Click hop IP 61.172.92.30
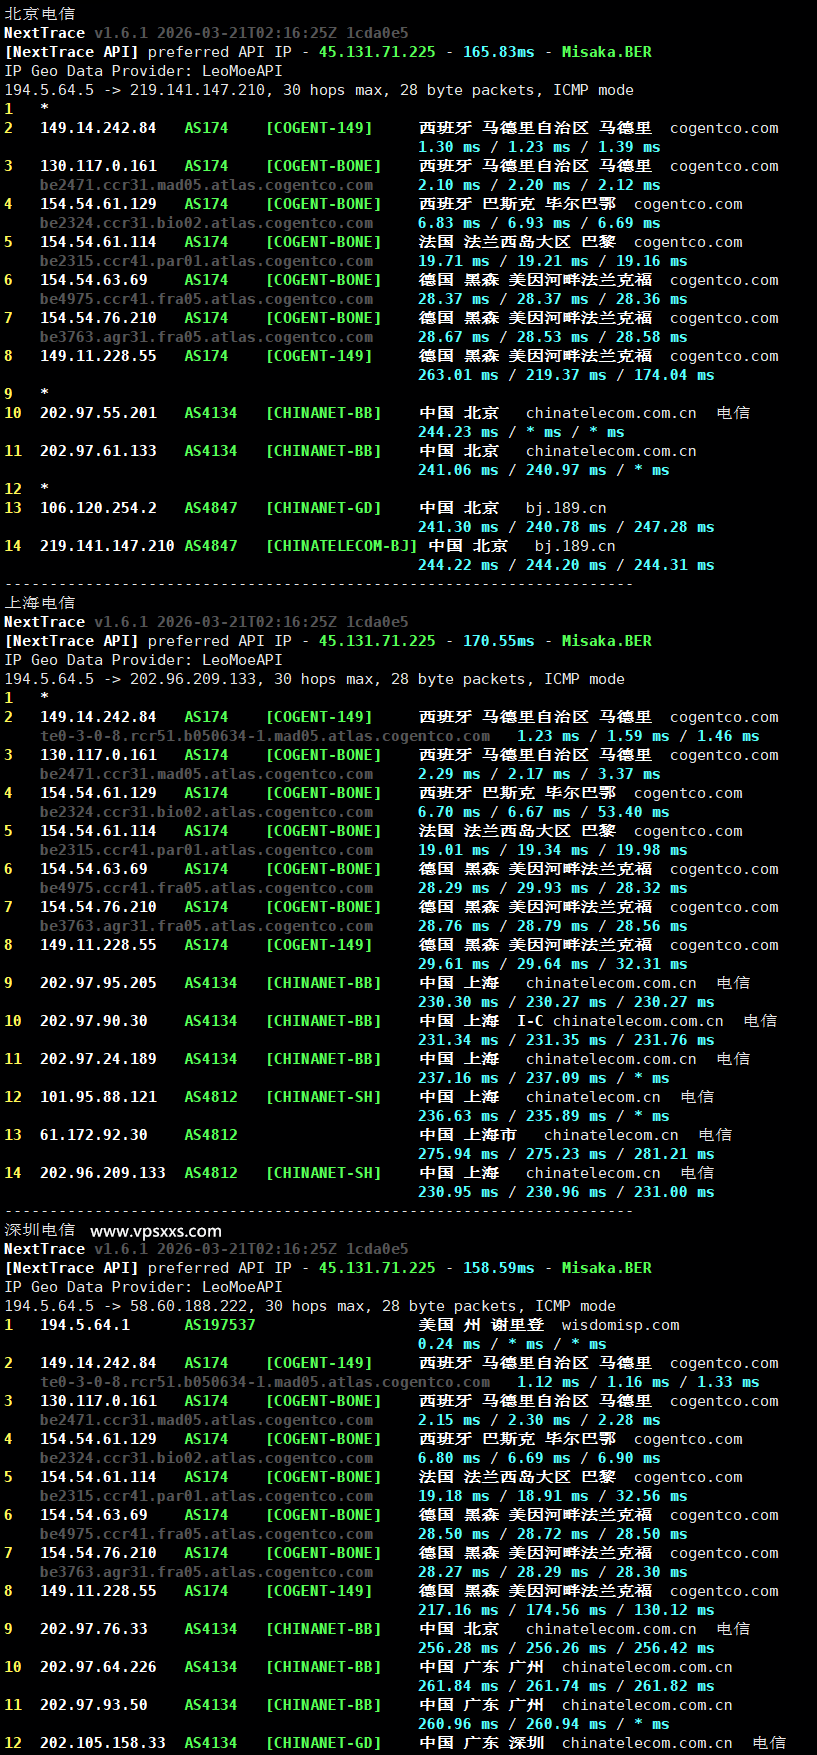The image size is (817, 1755). [94, 1135]
